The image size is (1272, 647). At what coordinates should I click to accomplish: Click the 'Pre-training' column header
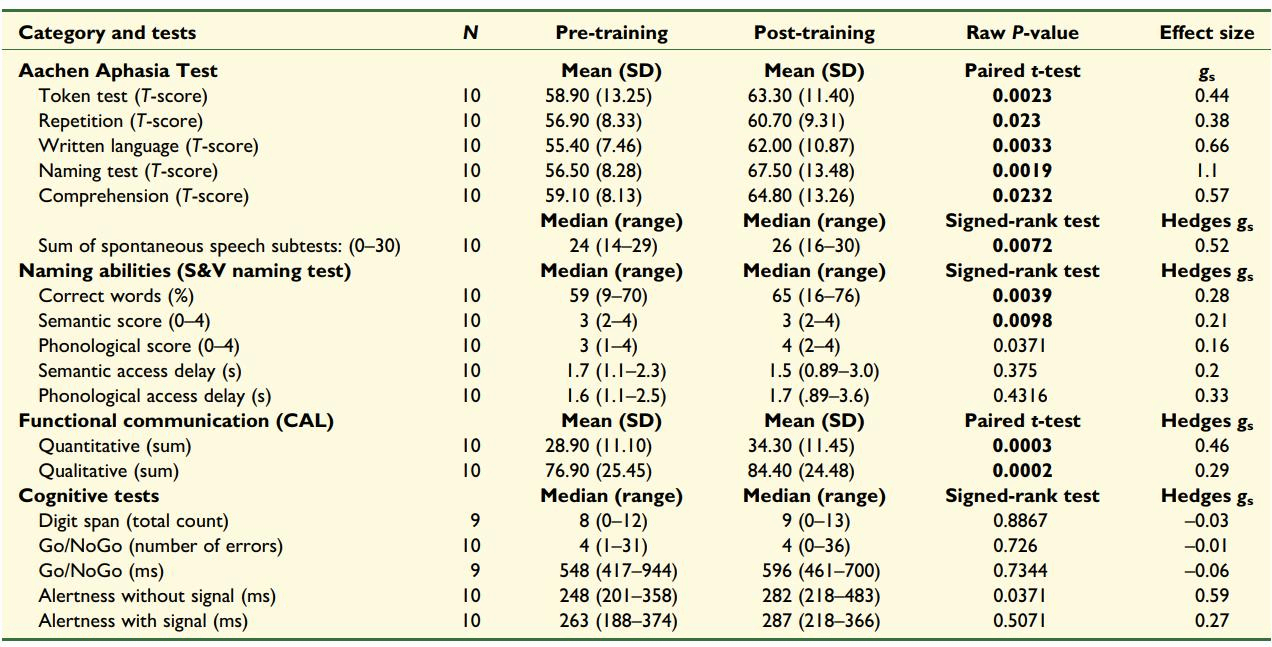611,32
